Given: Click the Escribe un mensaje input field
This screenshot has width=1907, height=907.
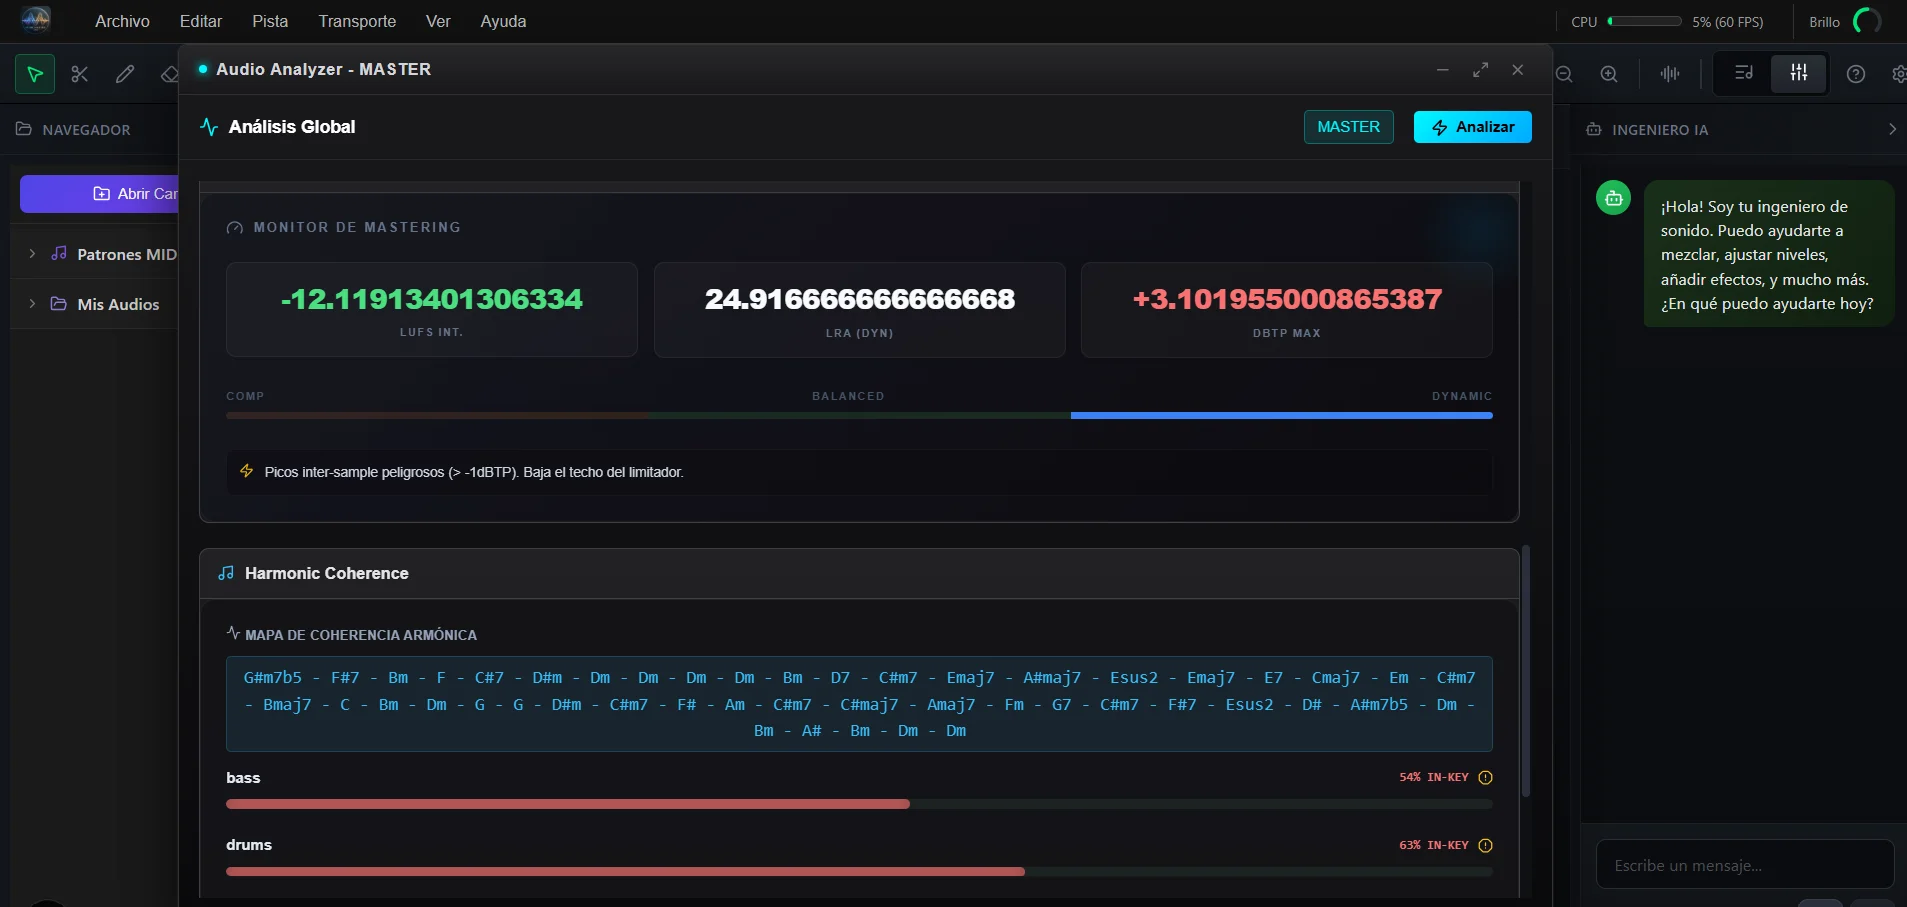Looking at the screenshot, I should pos(1744,865).
